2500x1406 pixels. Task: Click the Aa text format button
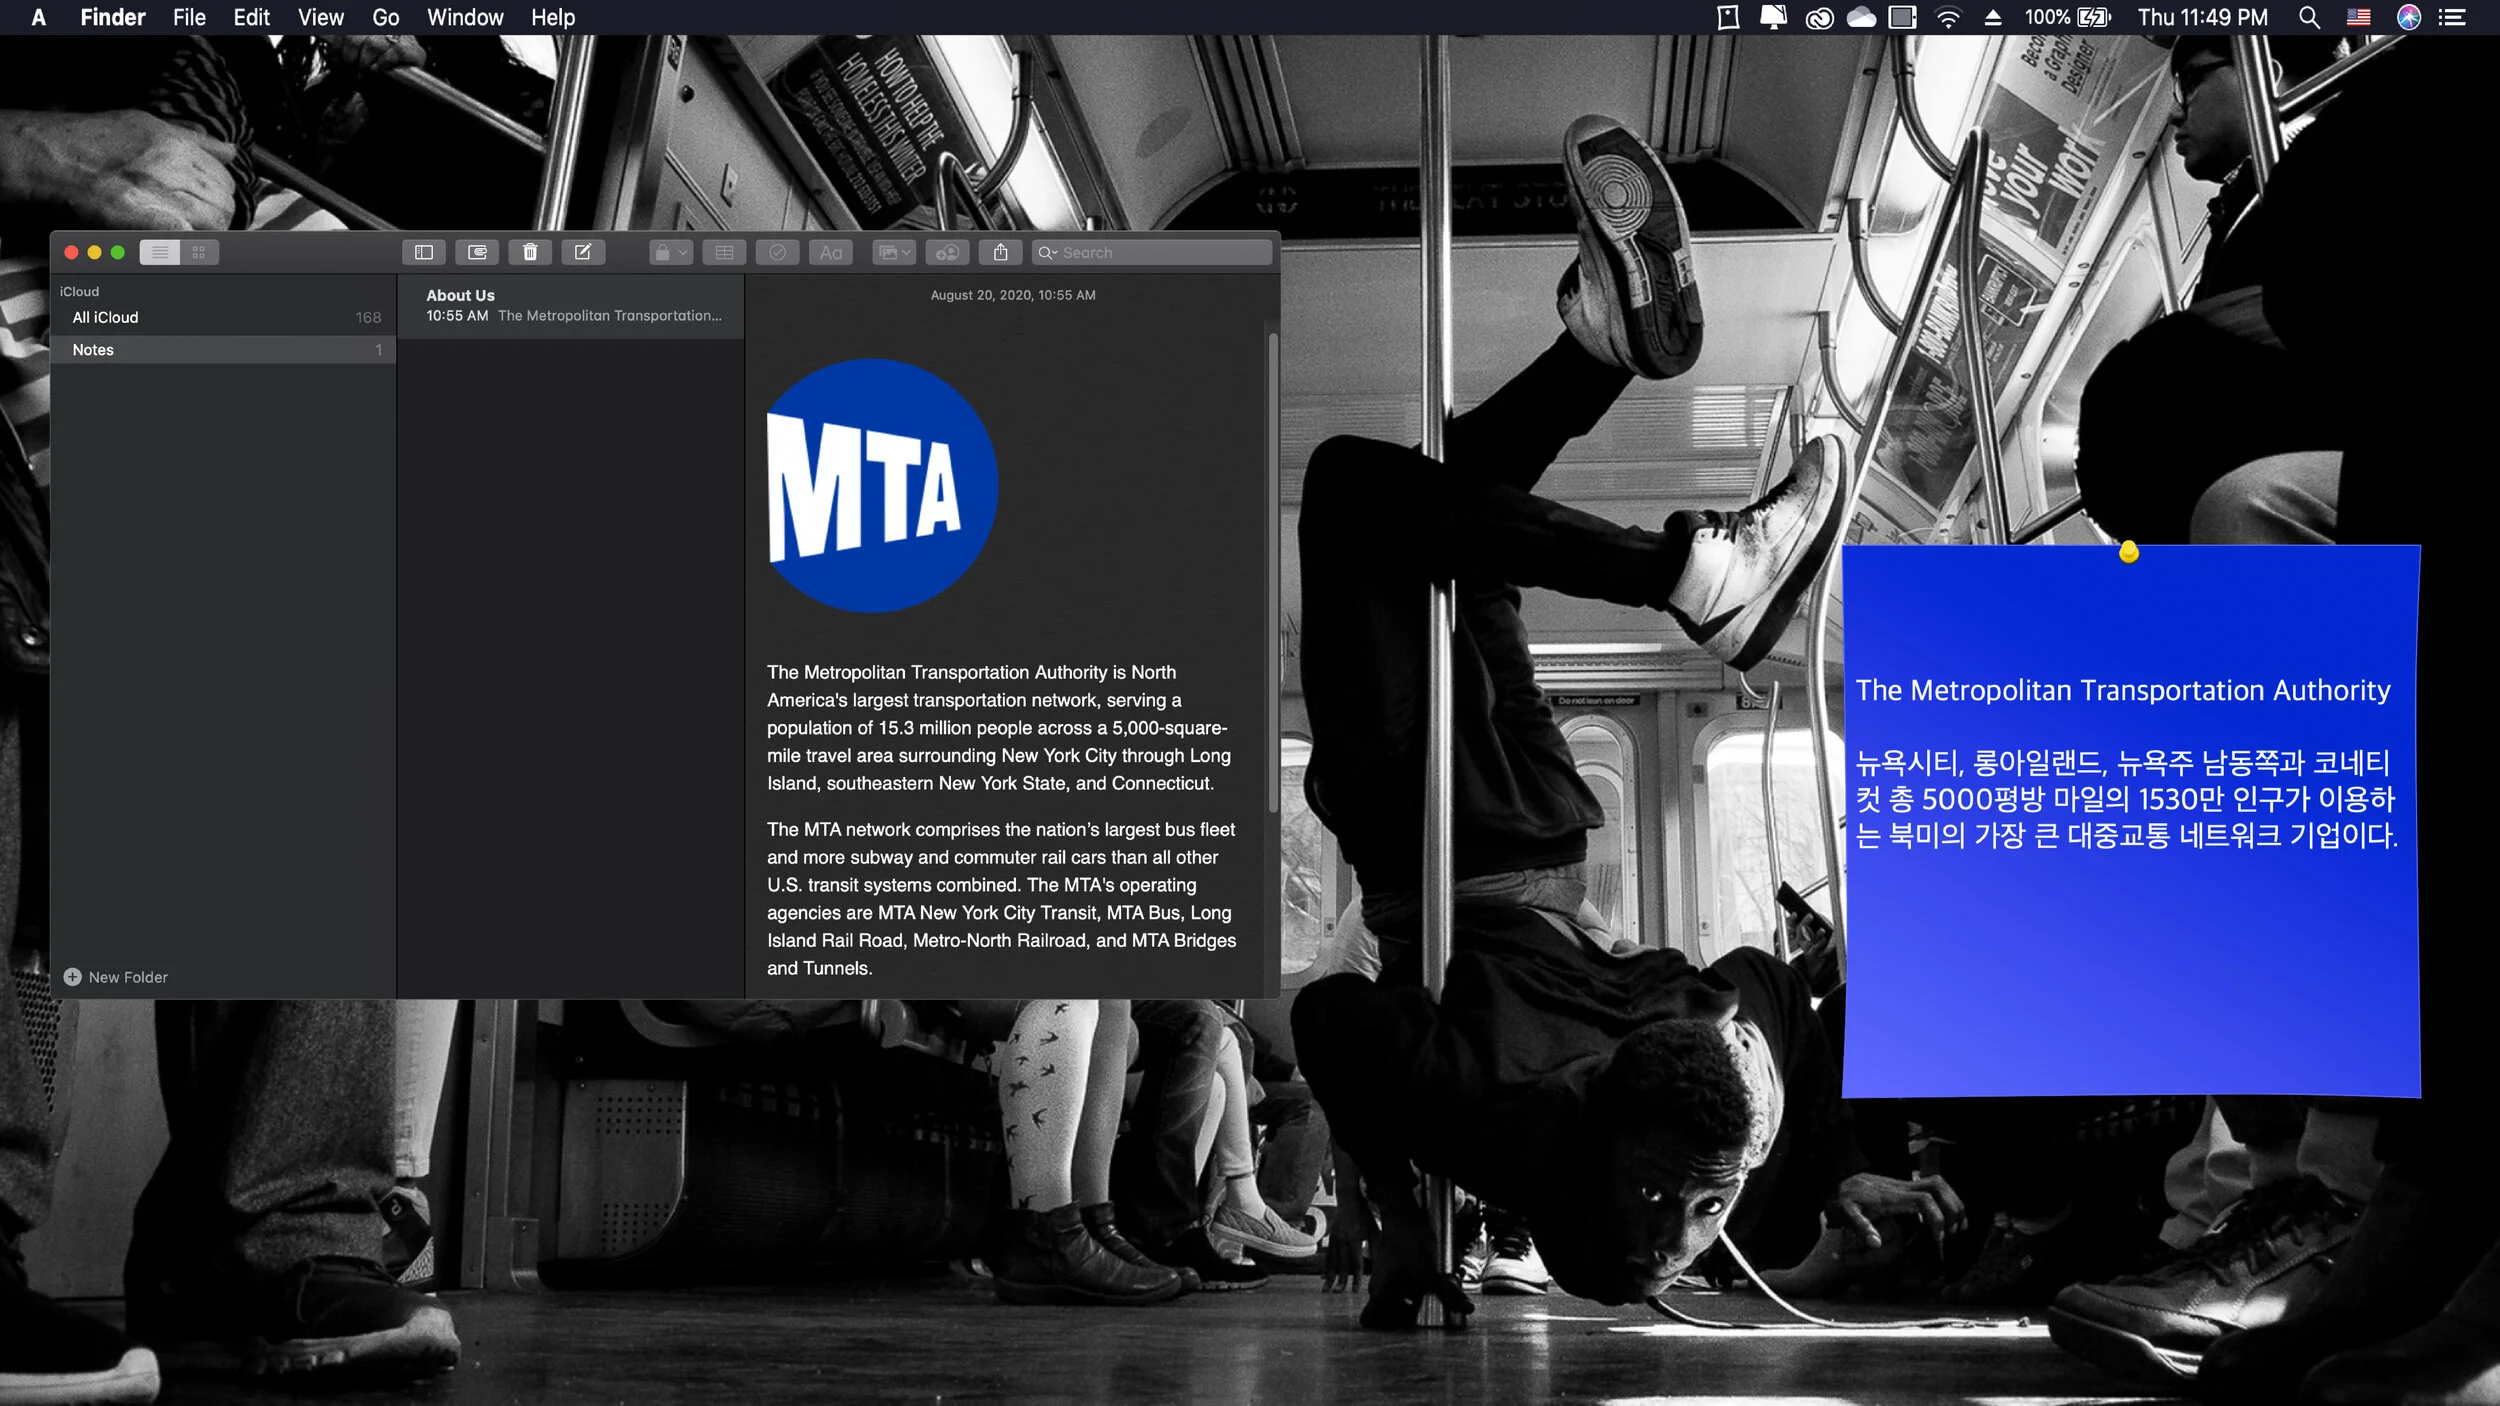(830, 252)
